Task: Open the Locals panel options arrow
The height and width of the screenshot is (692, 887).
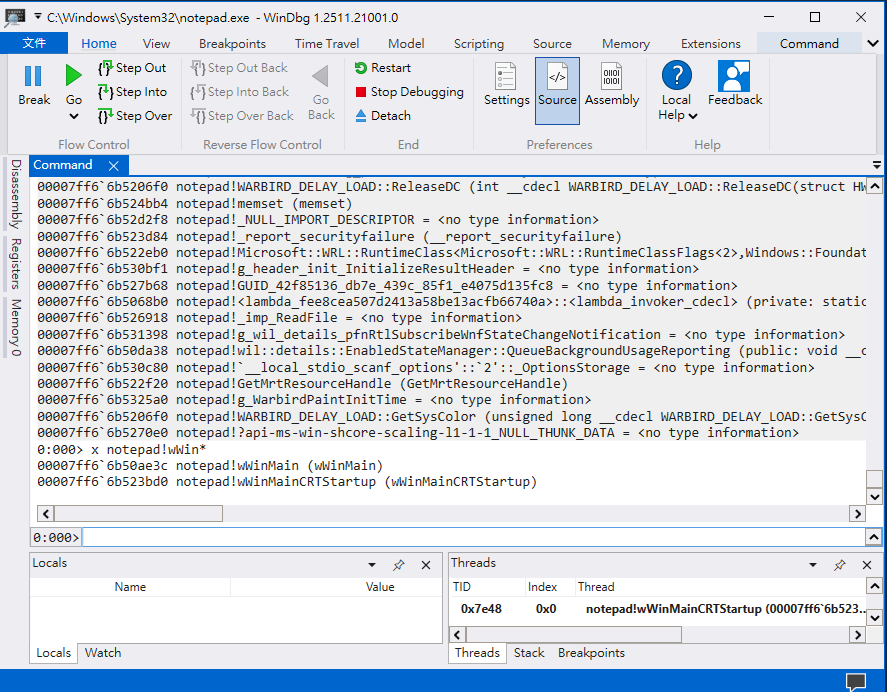Action: (x=372, y=565)
